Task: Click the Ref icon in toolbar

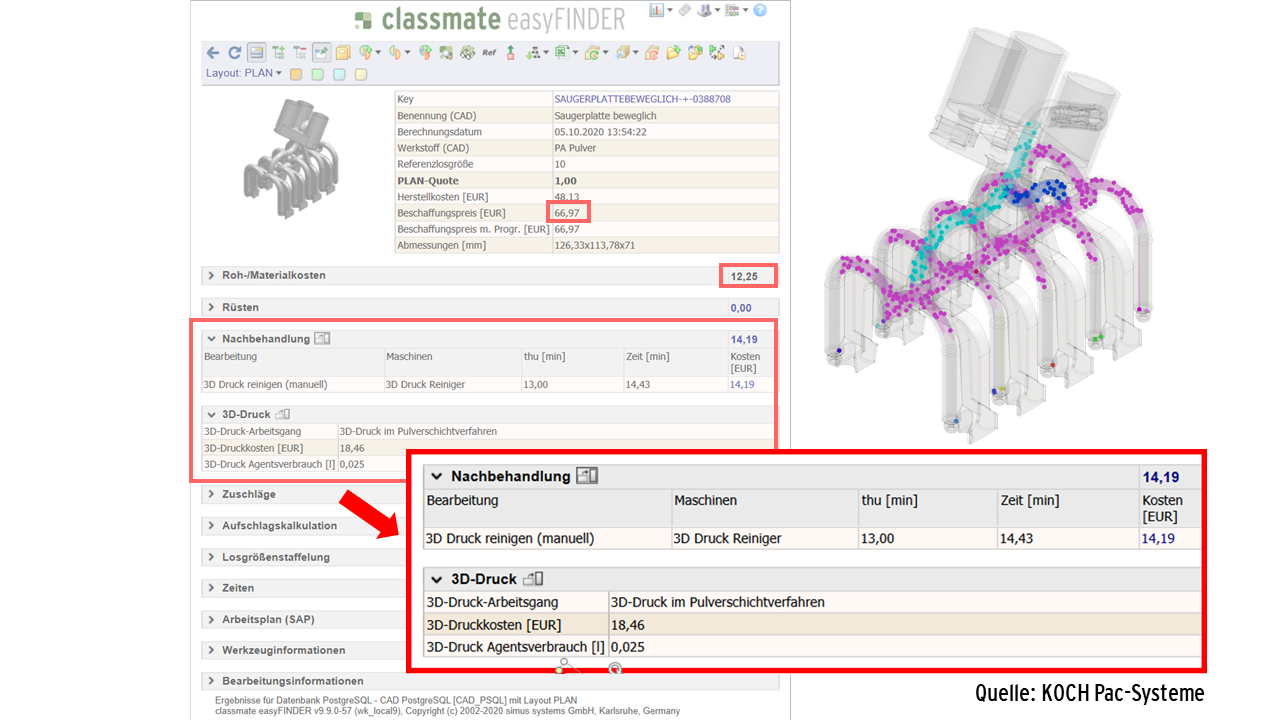Action: (x=489, y=52)
